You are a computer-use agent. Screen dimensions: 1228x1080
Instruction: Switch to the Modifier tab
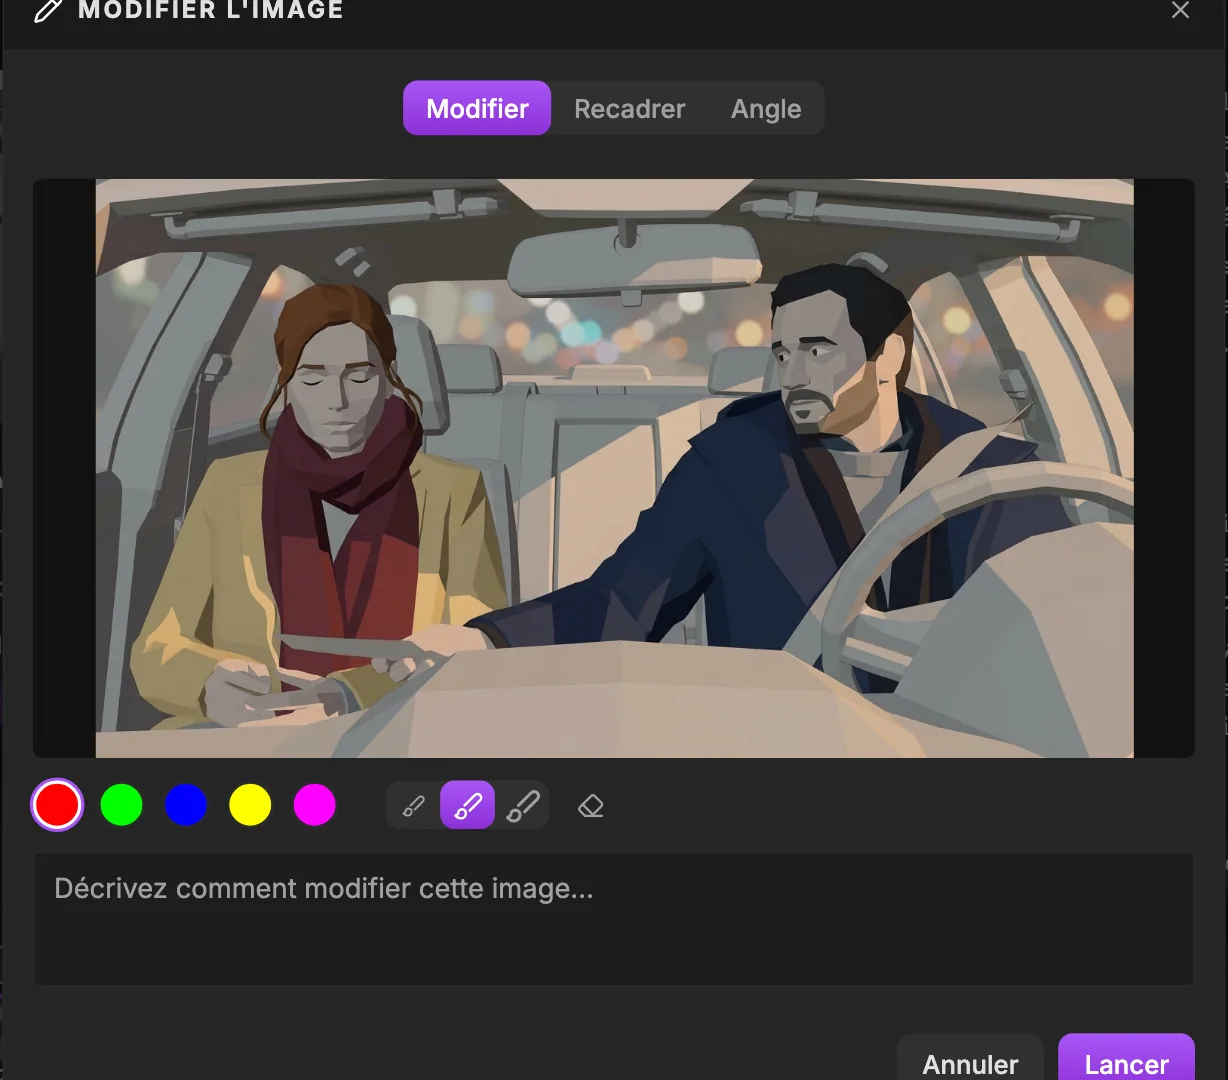[x=477, y=108]
